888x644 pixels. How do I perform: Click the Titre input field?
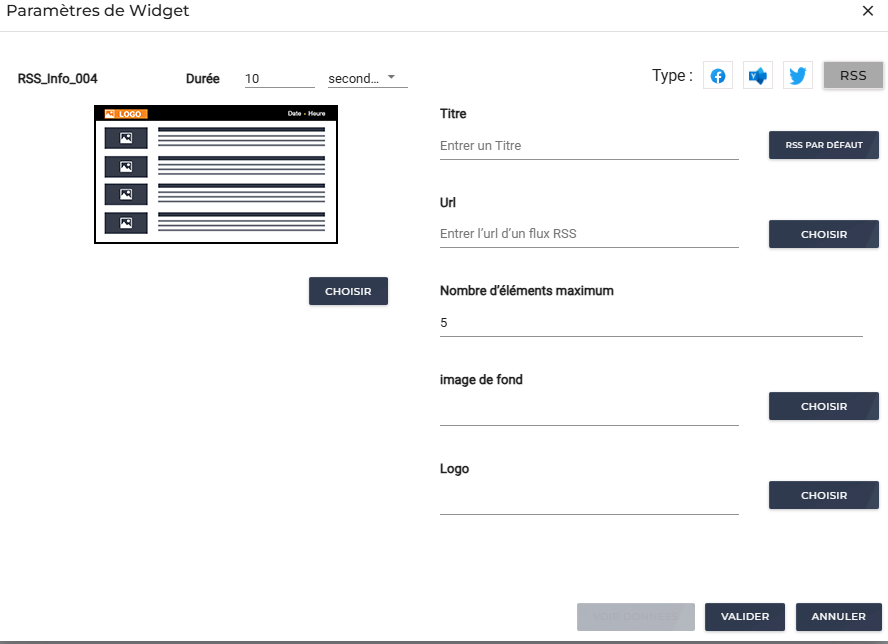pos(588,146)
